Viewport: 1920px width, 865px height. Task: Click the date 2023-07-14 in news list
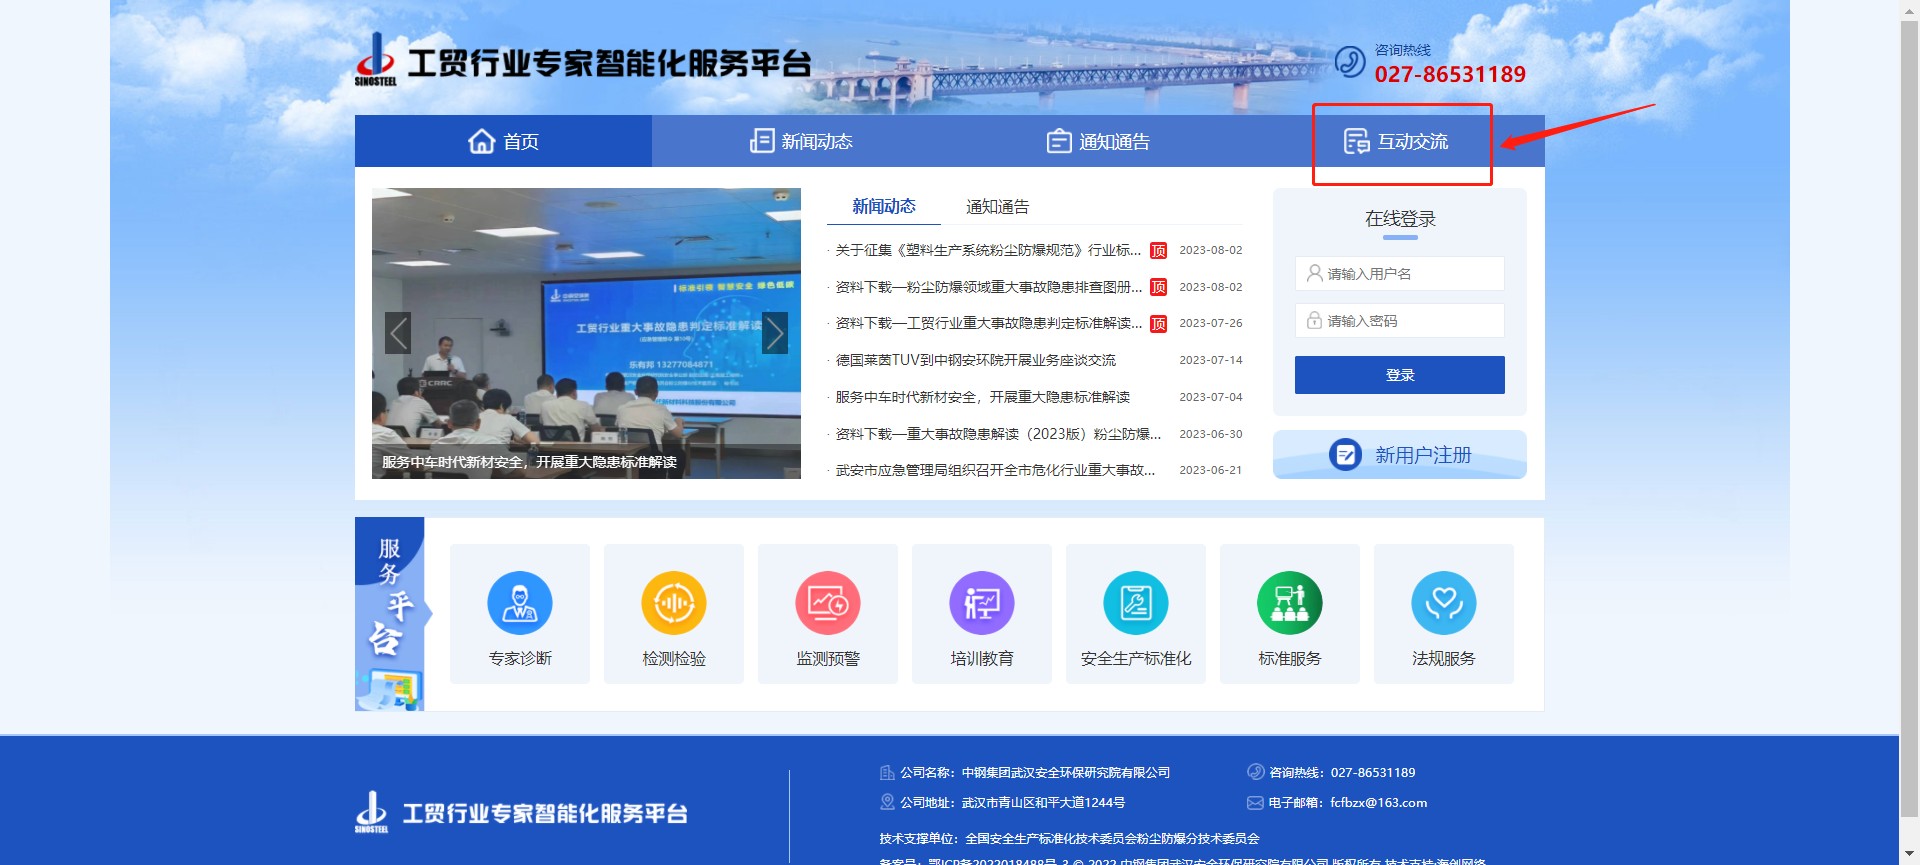point(1211,360)
